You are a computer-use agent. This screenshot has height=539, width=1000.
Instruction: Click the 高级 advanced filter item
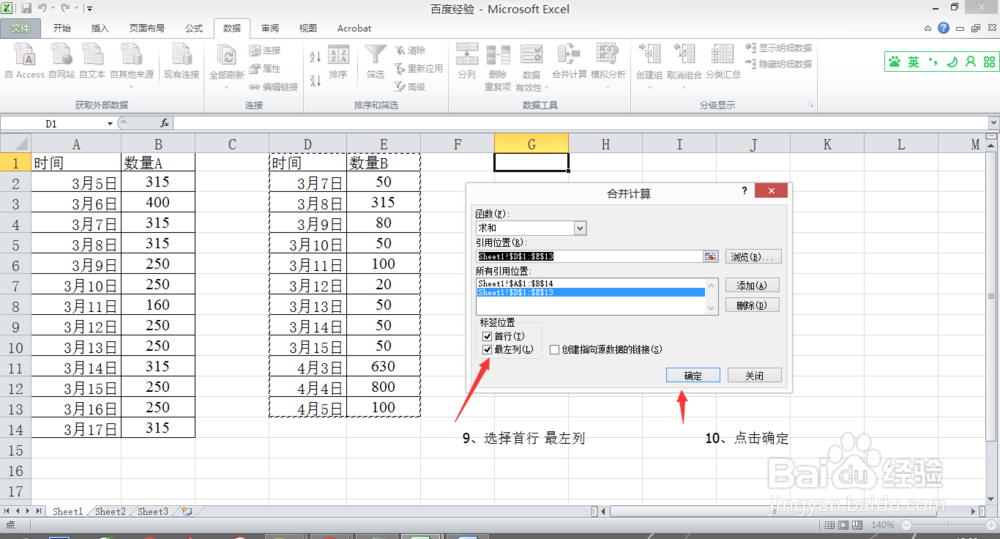coord(410,87)
